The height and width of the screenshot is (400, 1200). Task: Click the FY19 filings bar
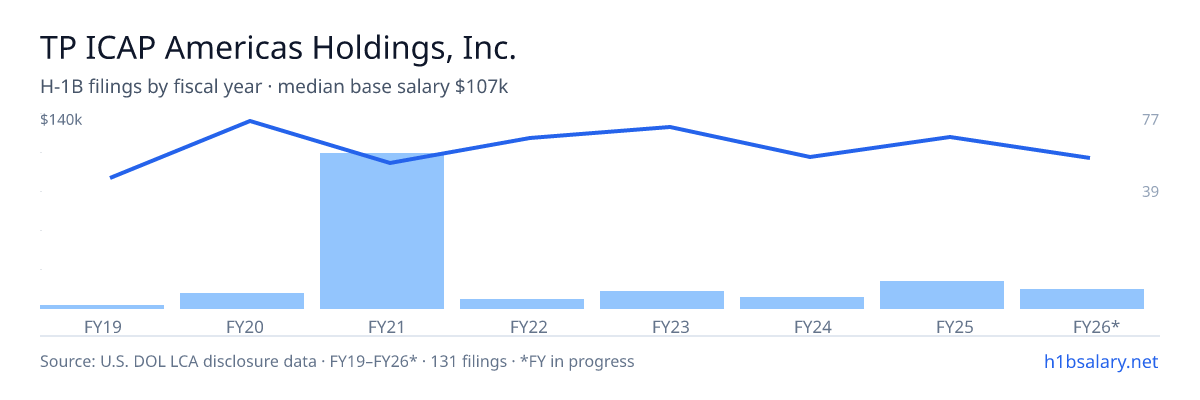point(102,307)
